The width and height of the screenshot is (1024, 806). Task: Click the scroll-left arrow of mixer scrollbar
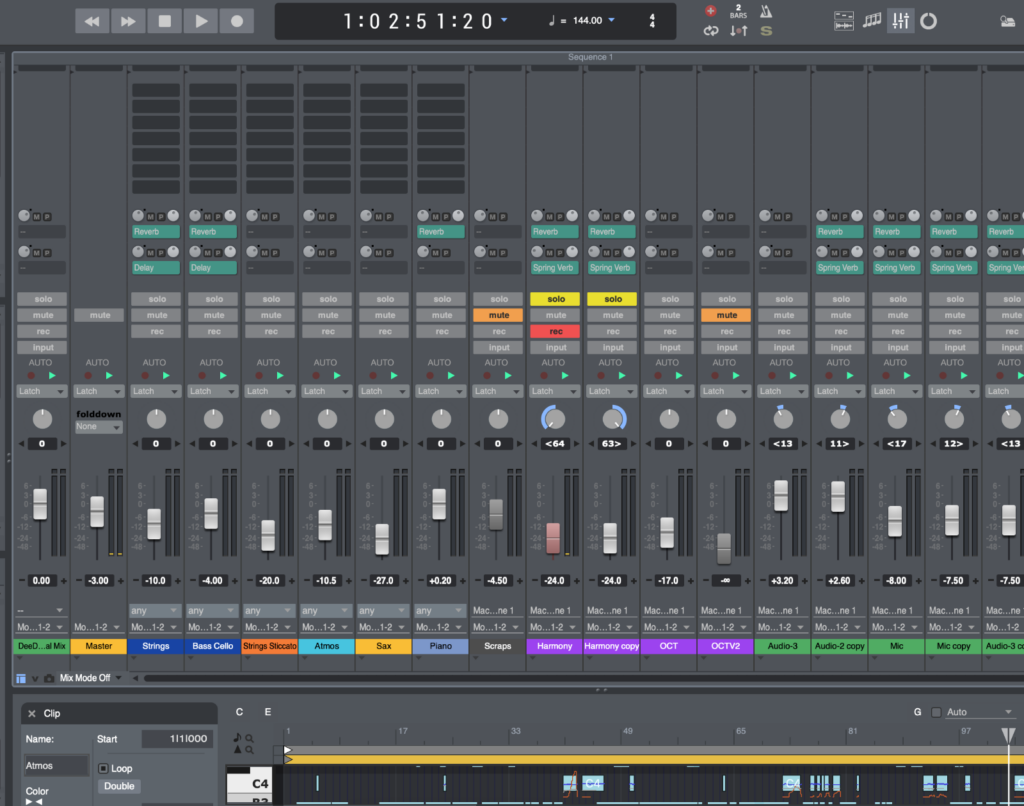(135, 679)
